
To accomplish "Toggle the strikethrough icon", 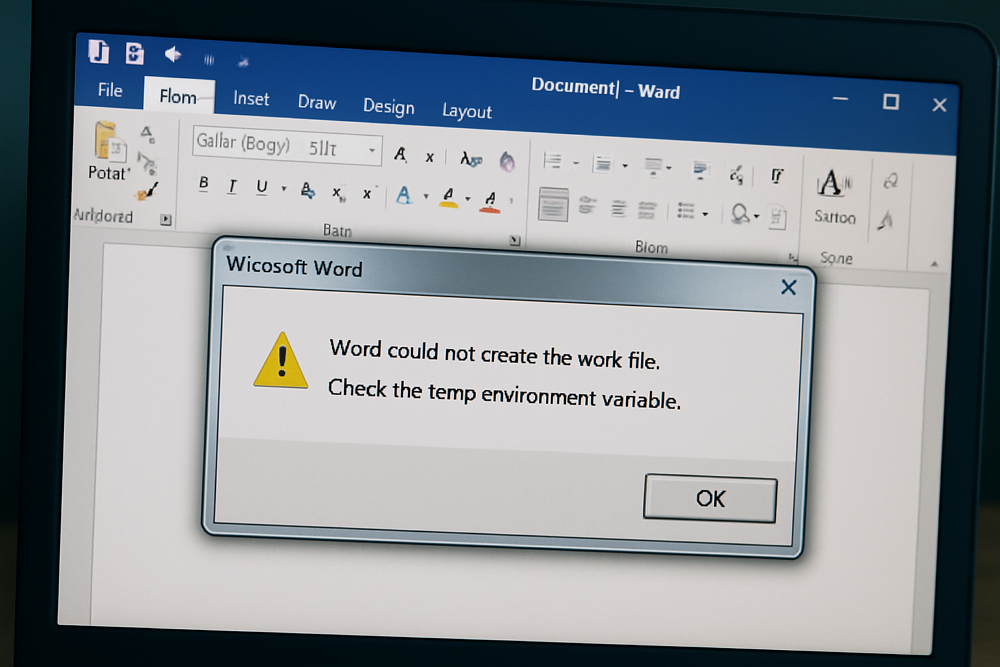I will click(x=307, y=191).
